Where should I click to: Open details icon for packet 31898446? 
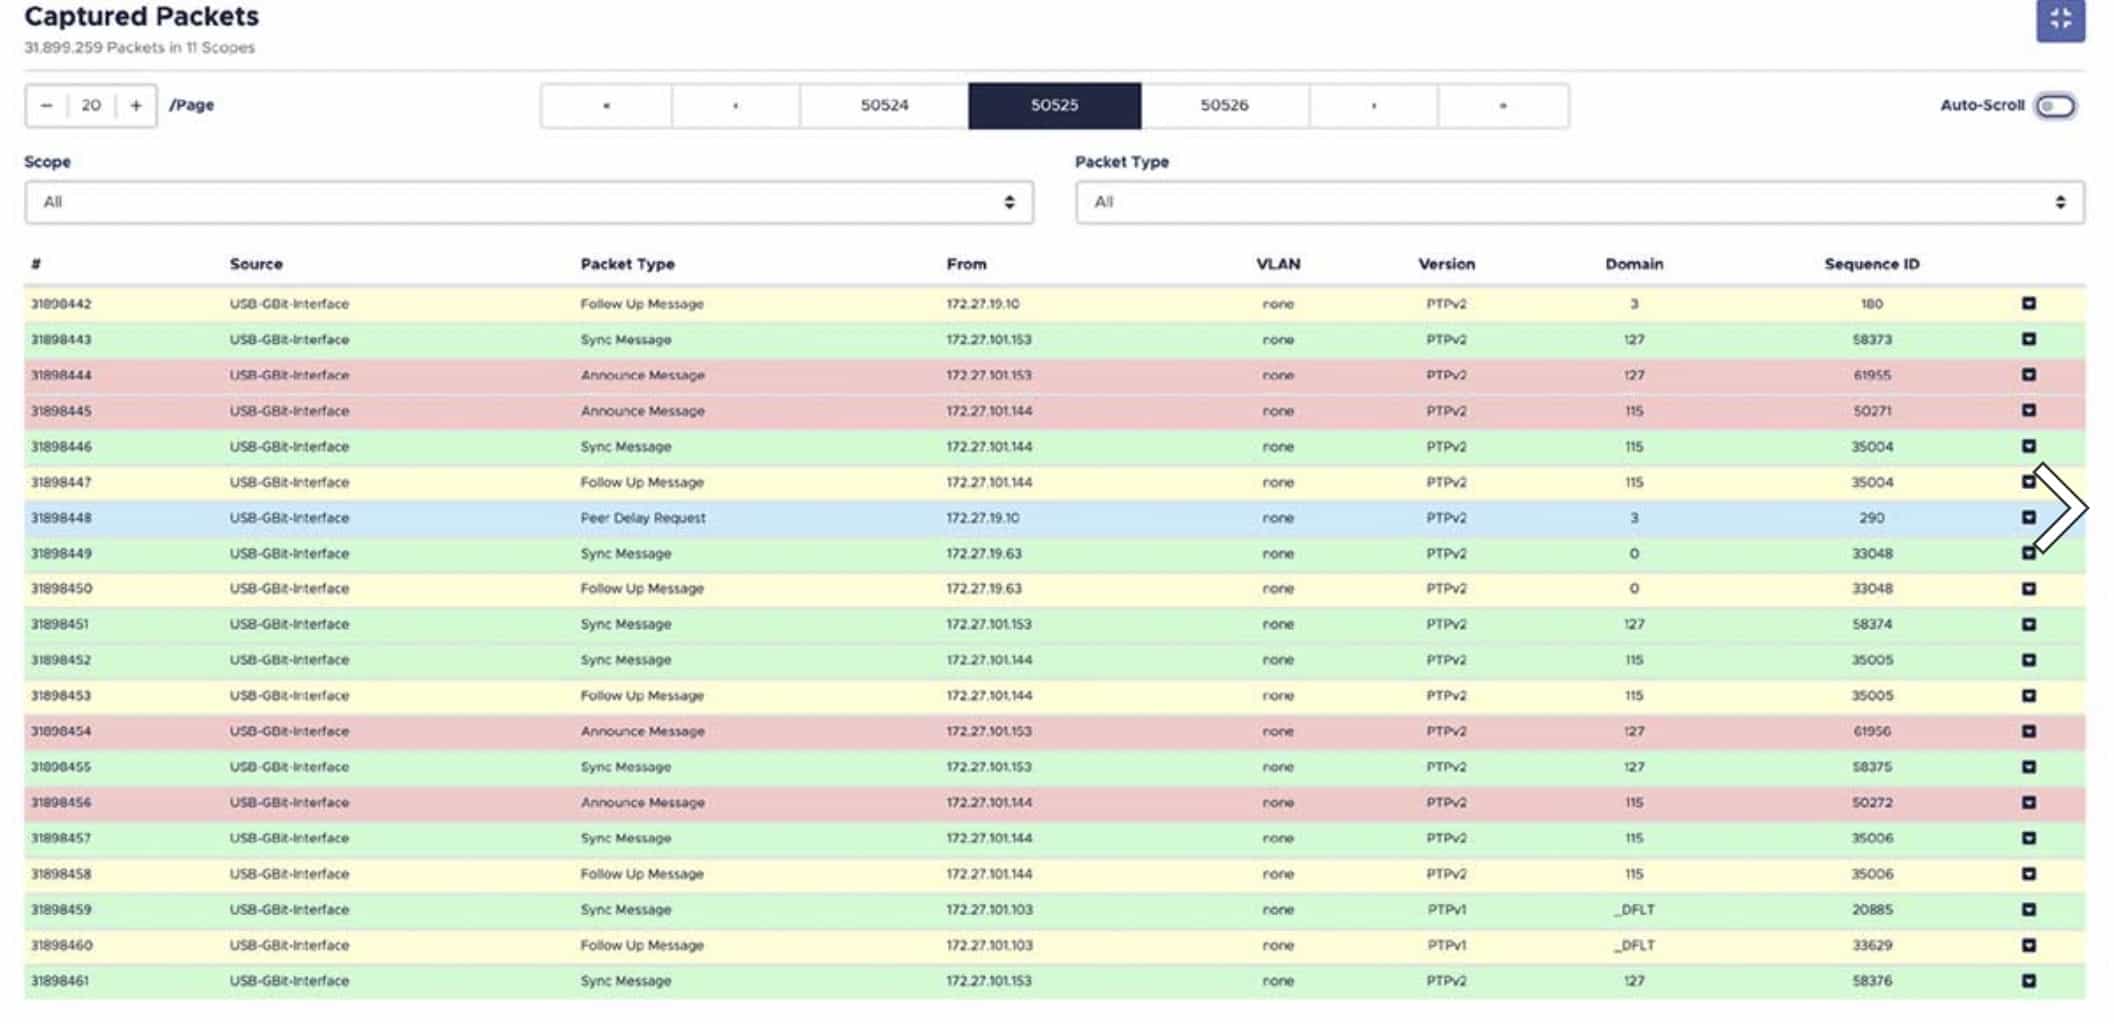tap(2028, 447)
